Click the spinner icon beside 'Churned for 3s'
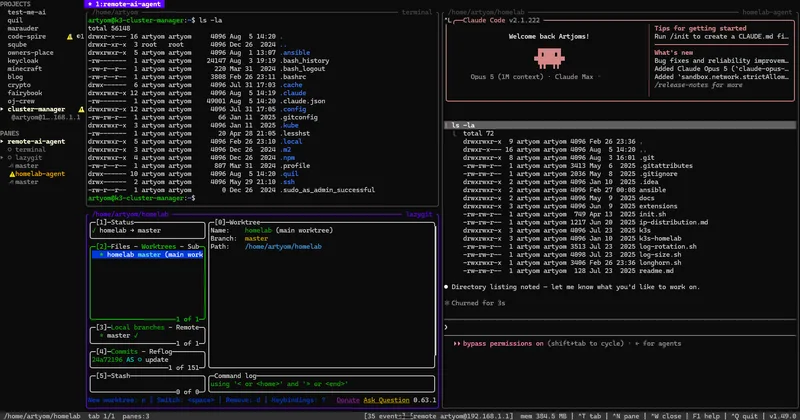The width and height of the screenshot is (800, 420). 447,303
